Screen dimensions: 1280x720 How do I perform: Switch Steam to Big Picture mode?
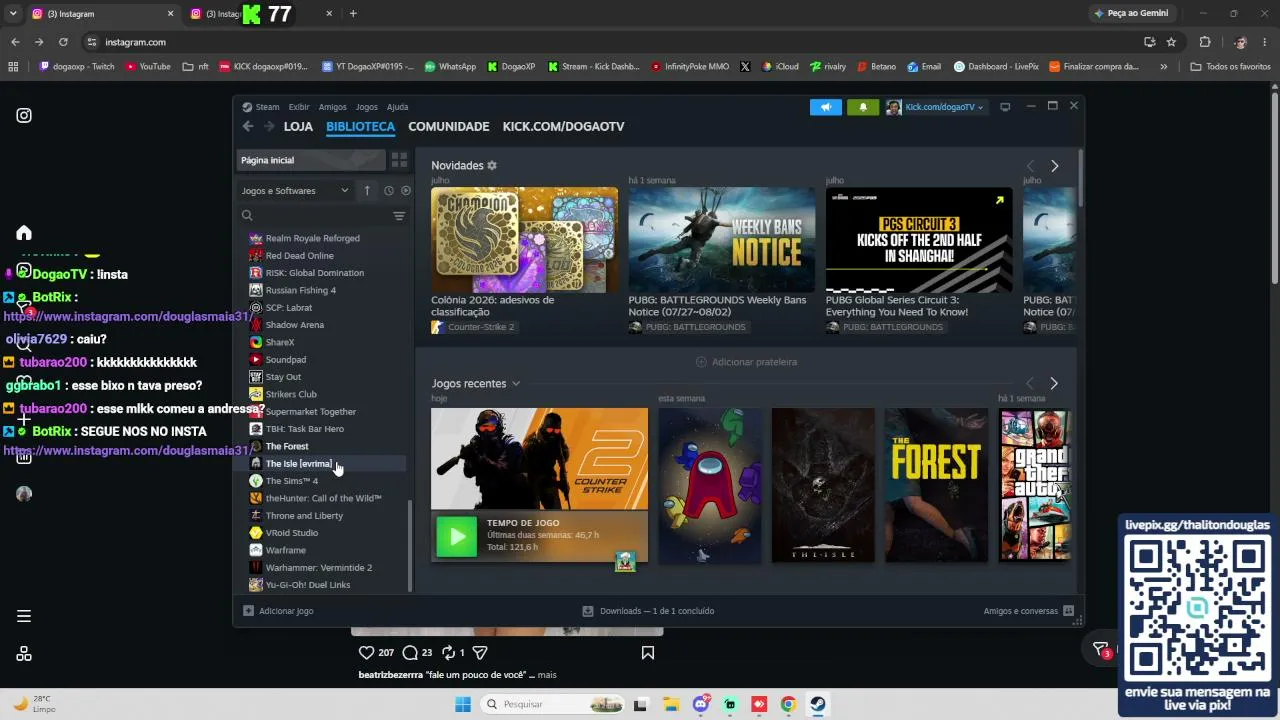pyautogui.click(x=1005, y=107)
